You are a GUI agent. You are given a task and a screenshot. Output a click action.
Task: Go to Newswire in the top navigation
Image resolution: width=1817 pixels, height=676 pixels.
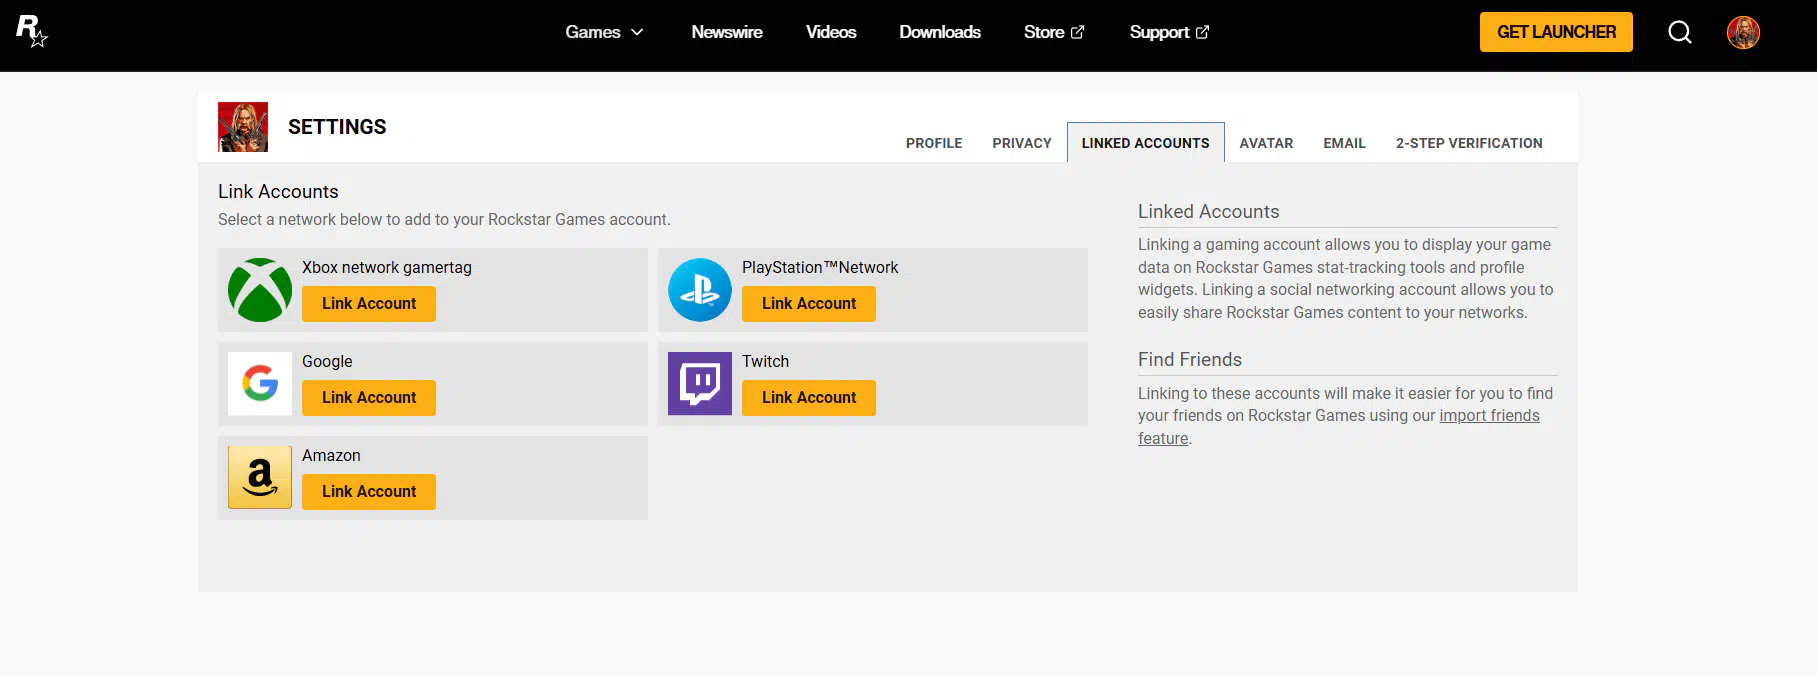click(x=727, y=32)
